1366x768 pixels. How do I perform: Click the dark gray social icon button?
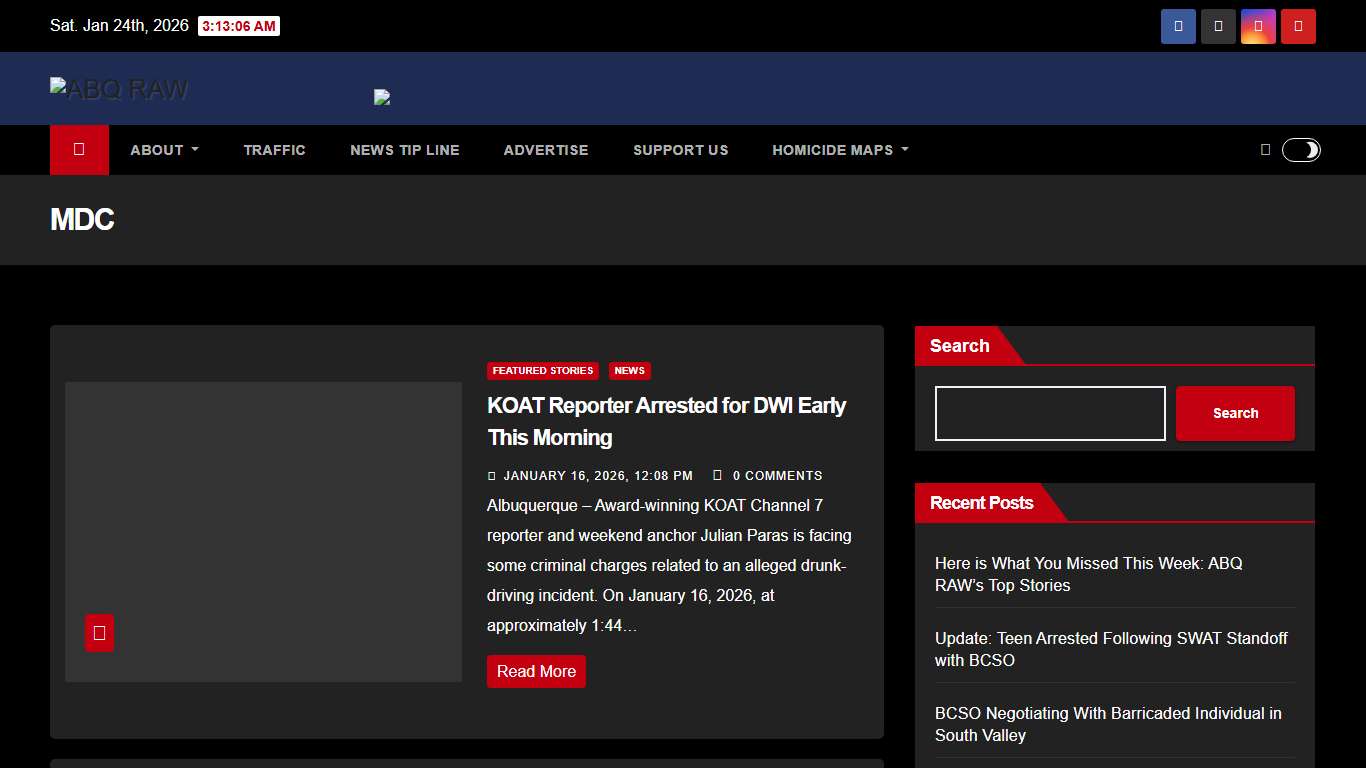tap(1218, 27)
